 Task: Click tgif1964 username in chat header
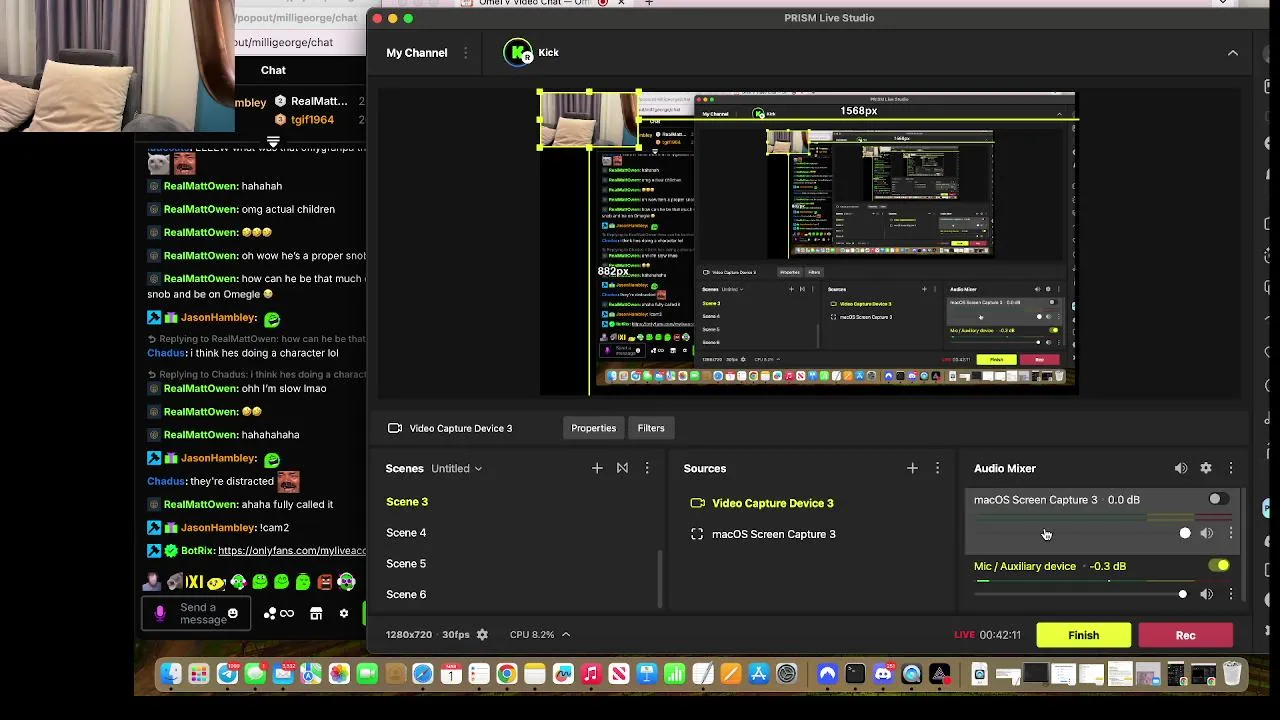(312, 120)
